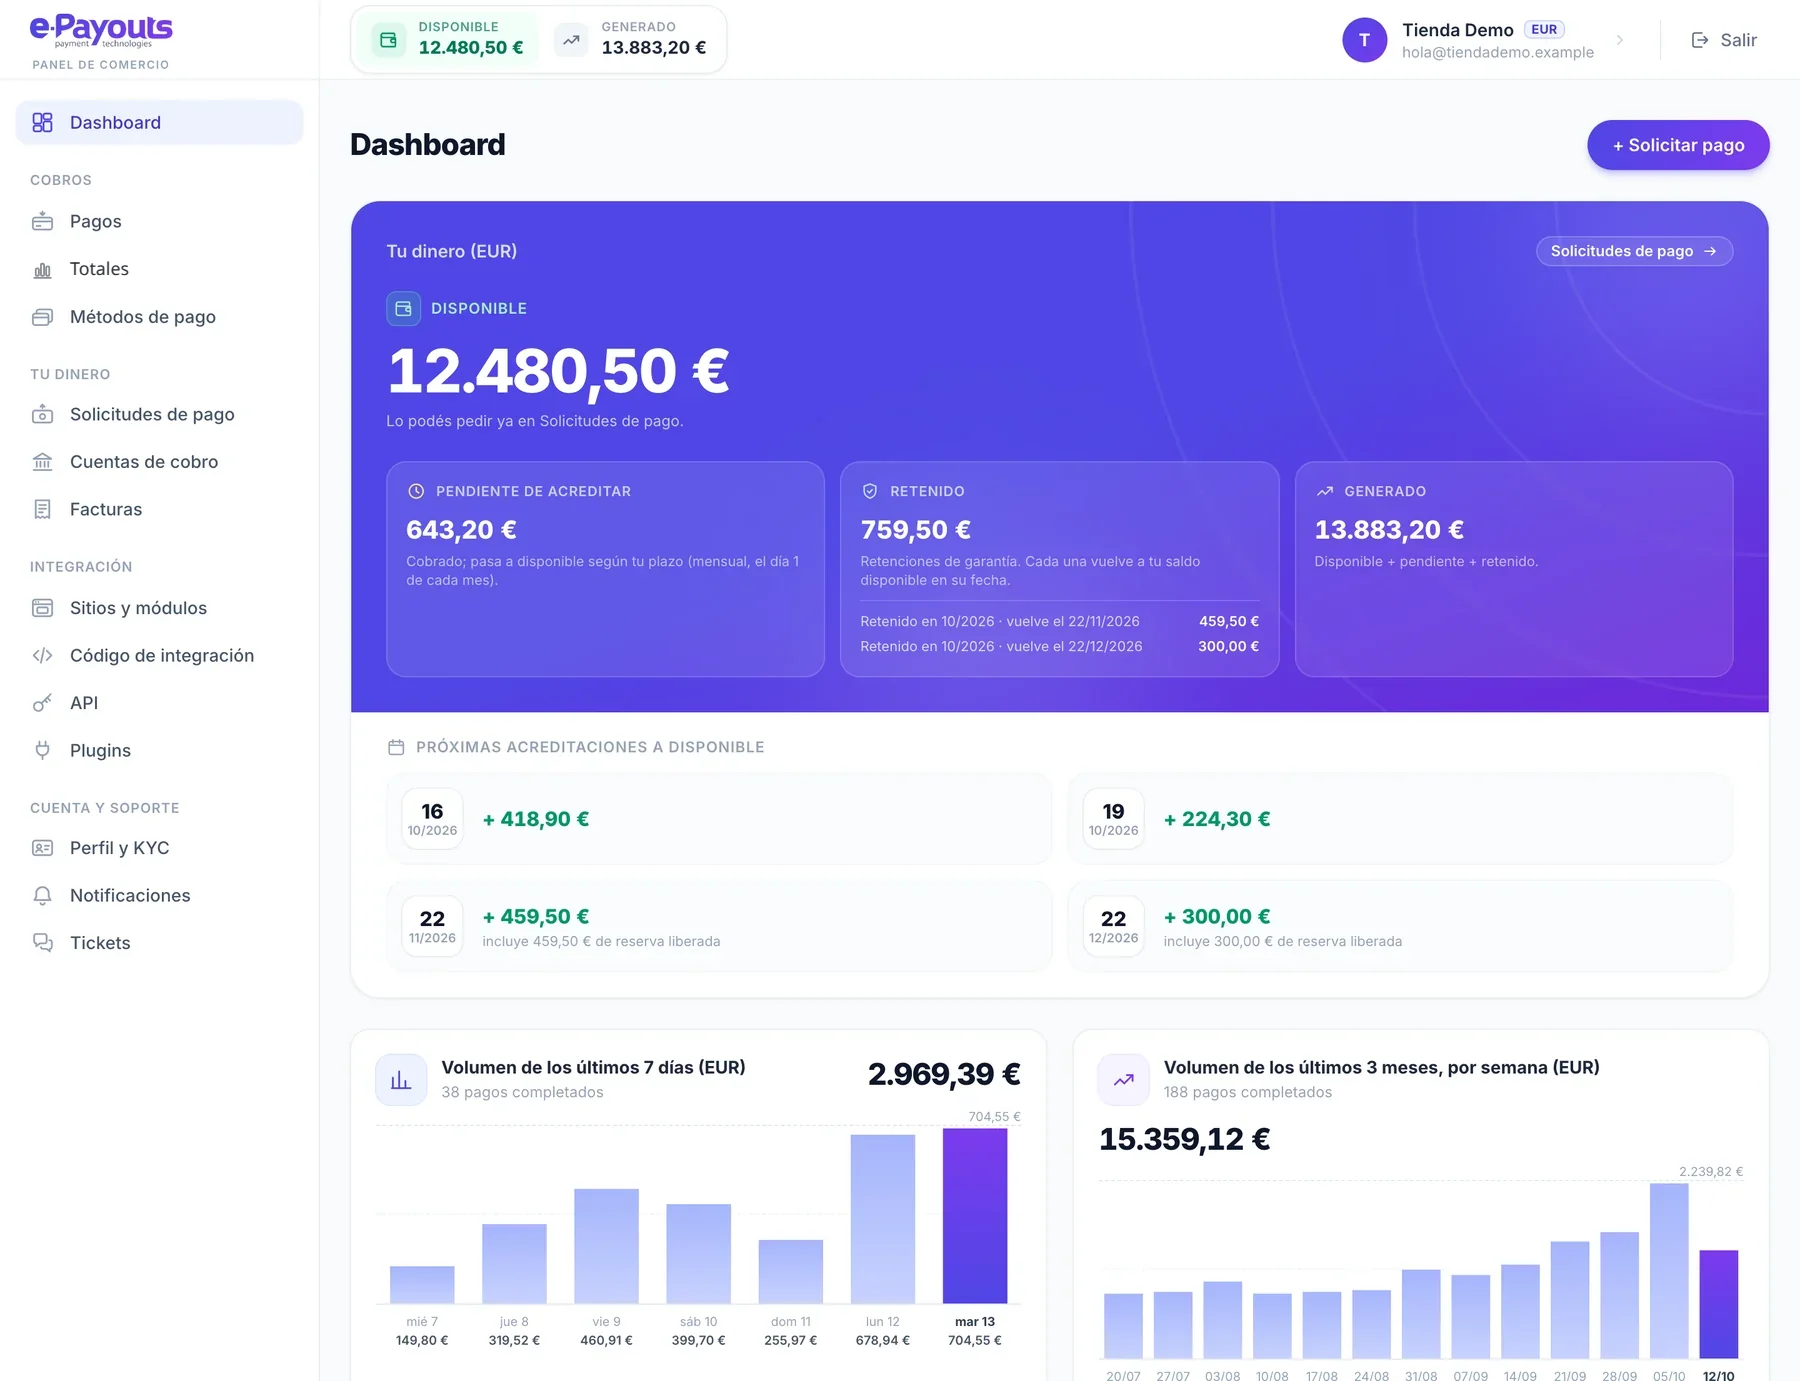Click the Métodos de pago card icon
Screen dimensions: 1800x1381
(x=42, y=317)
